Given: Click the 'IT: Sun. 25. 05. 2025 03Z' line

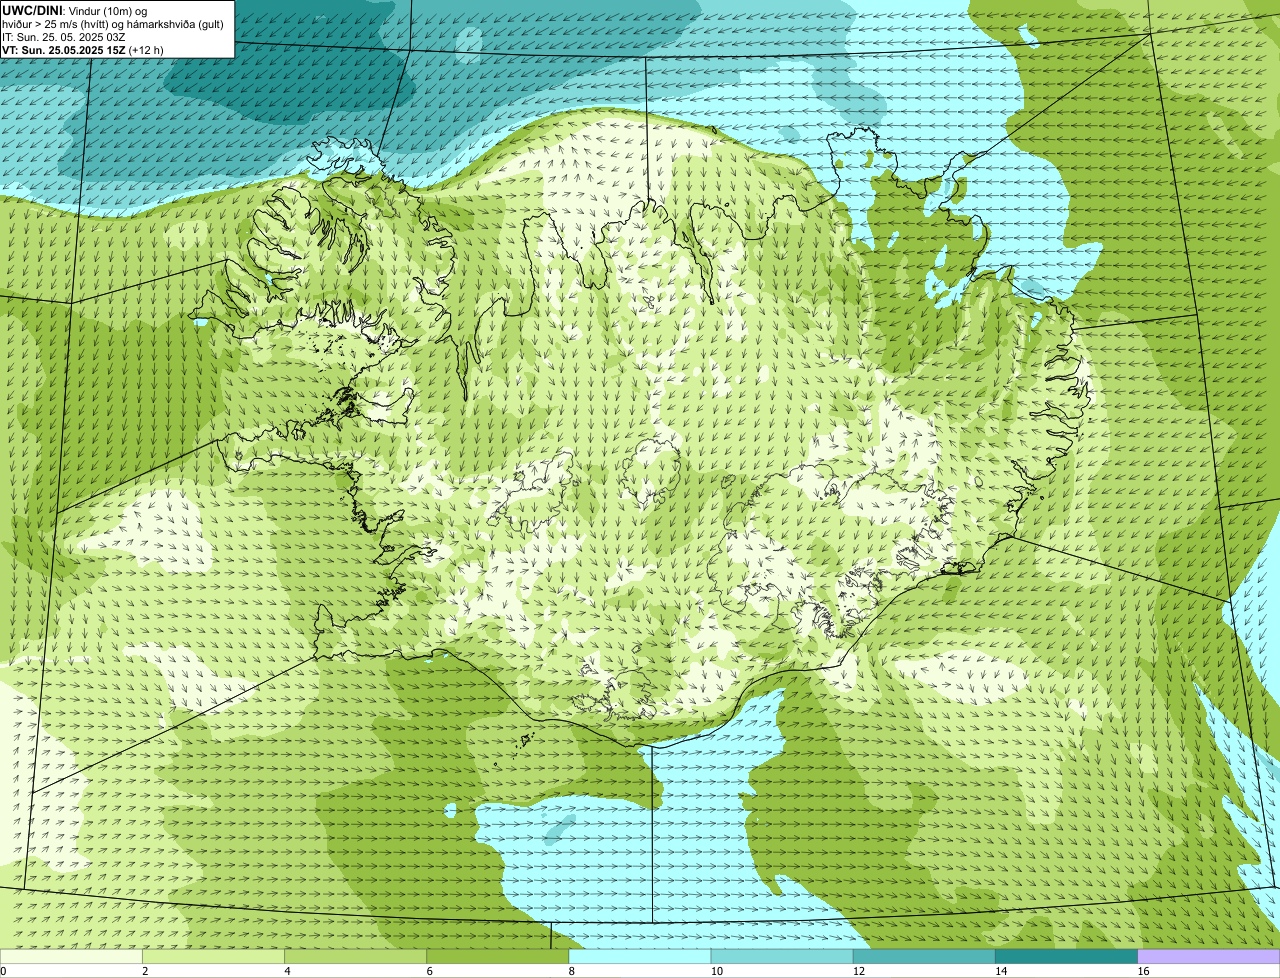Looking at the screenshot, I should click(63, 36).
